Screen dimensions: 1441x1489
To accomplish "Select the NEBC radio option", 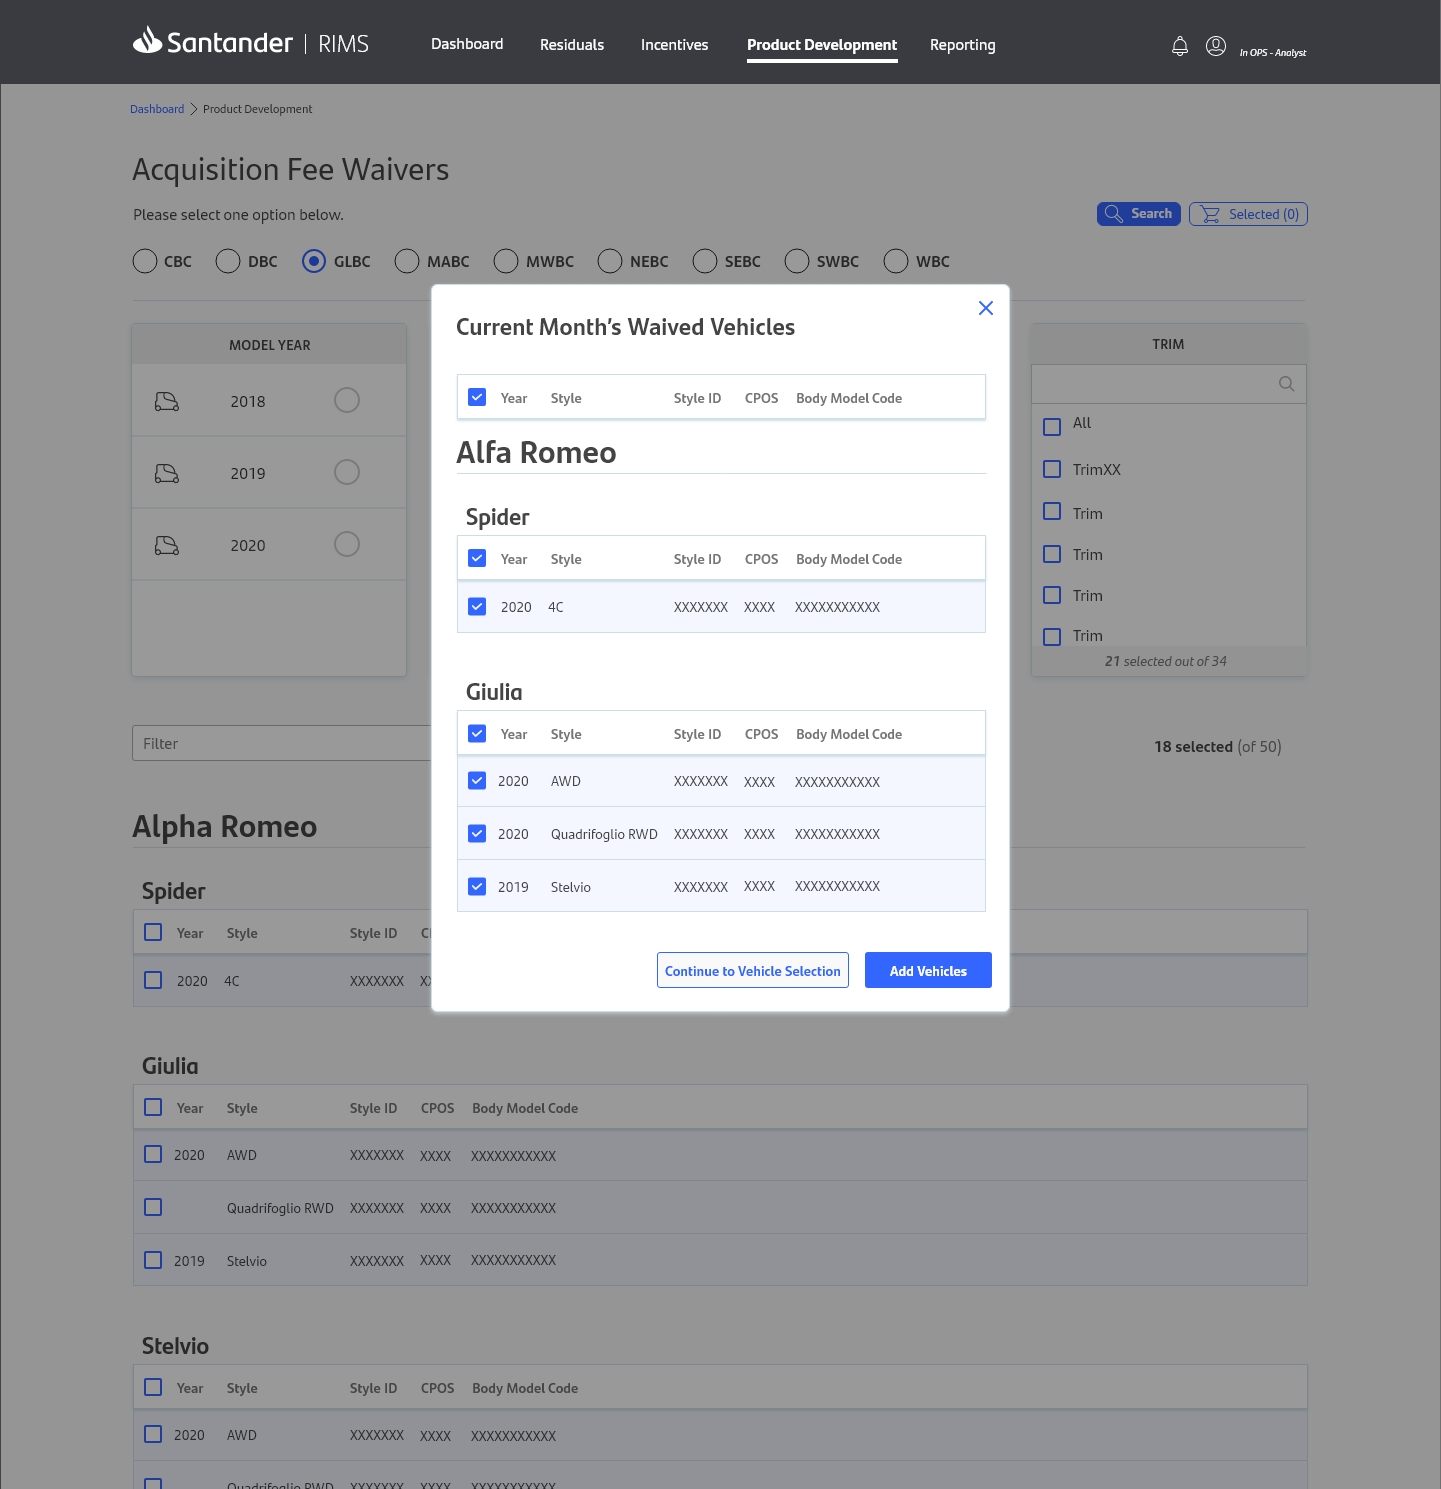I will coord(610,261).
